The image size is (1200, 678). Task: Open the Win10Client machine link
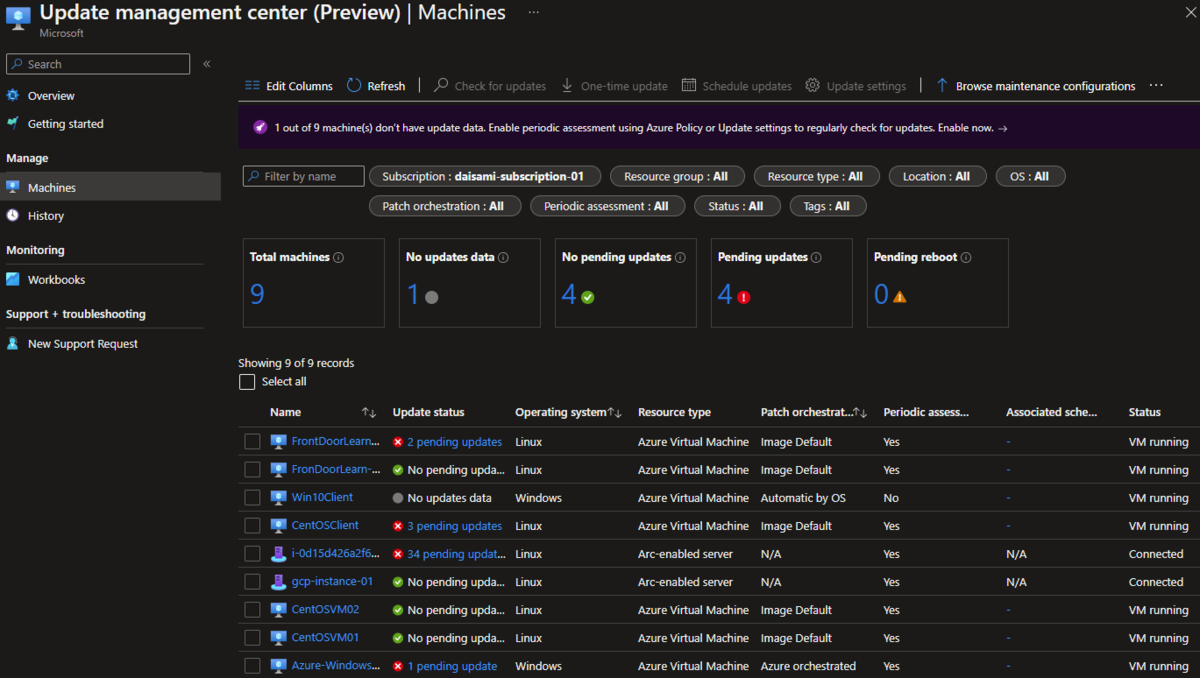[x=322, y=497]
